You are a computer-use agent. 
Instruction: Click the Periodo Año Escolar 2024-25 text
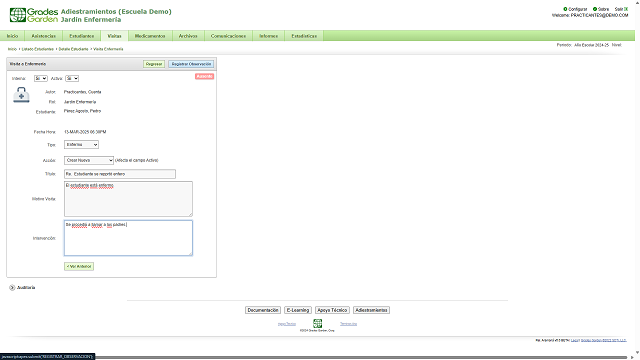pos(582,45)
